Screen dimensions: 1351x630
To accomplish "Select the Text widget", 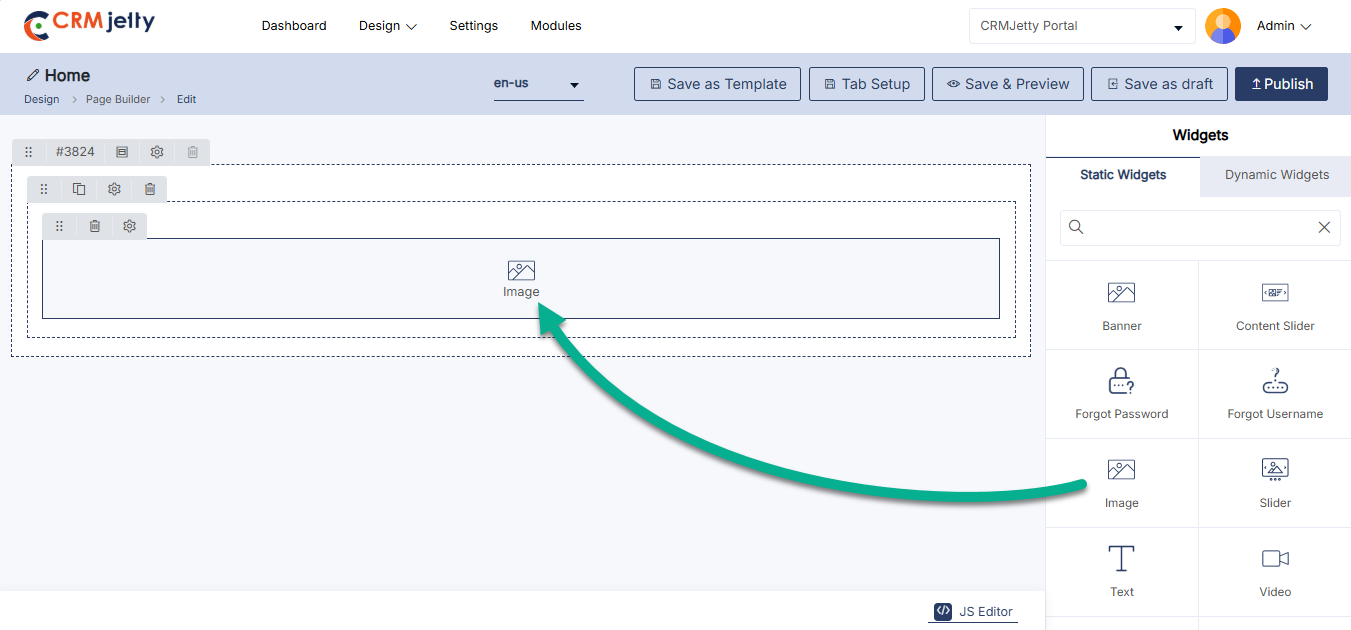I will coord(1121,571).
